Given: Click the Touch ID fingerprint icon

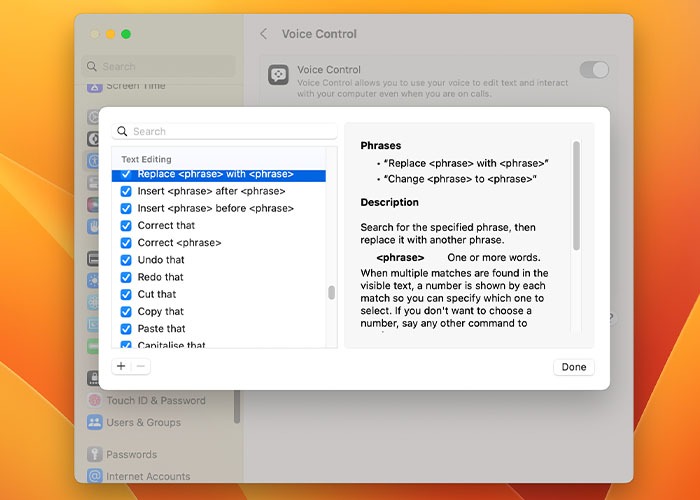Looking at the screenshot, I should coord(95,400).
